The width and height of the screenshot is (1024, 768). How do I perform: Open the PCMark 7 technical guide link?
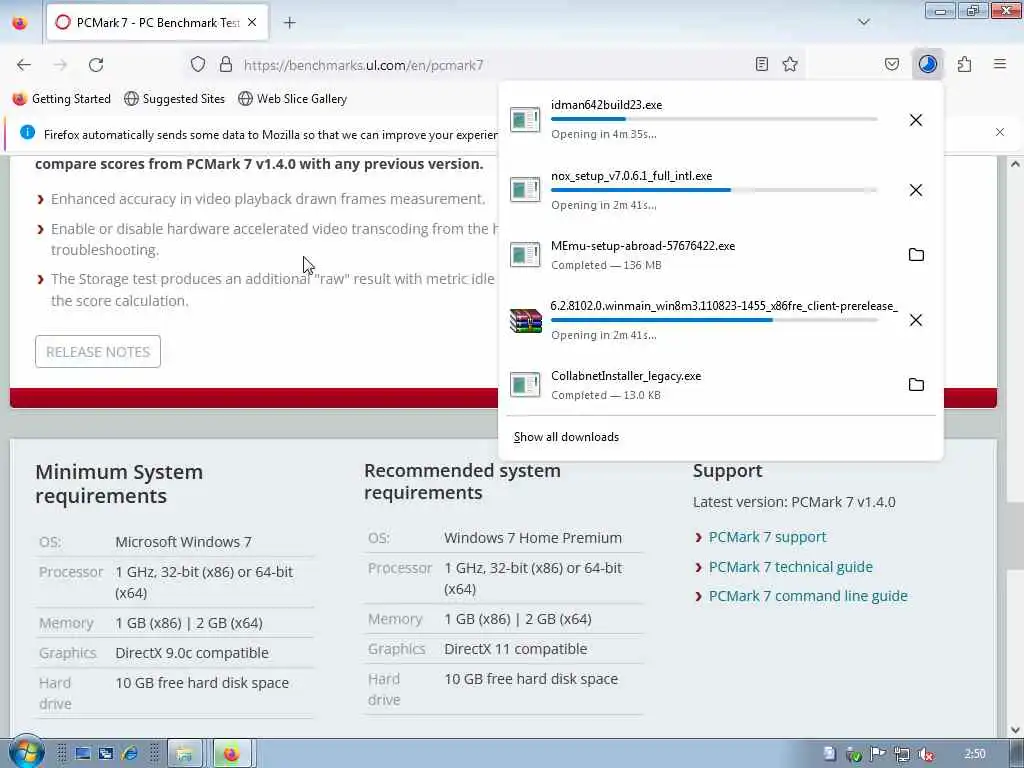point(790,567)
